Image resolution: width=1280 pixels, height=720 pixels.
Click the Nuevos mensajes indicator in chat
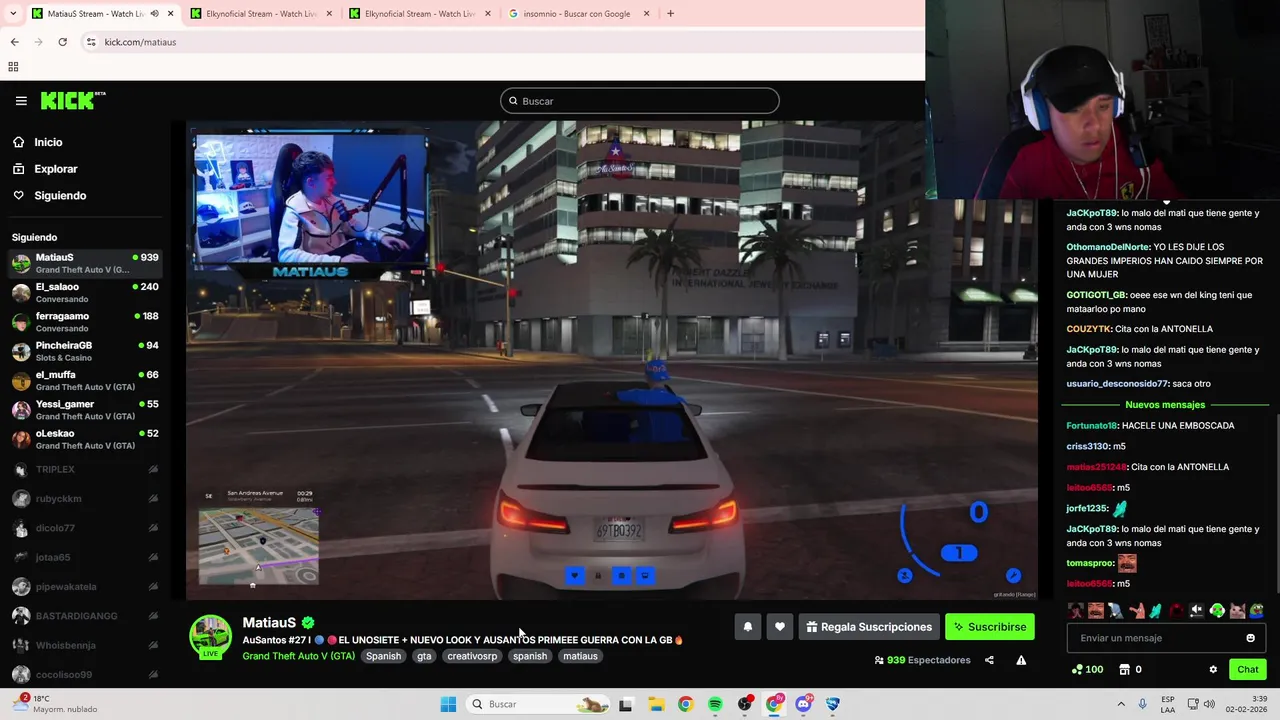[x=1165, y=405]
